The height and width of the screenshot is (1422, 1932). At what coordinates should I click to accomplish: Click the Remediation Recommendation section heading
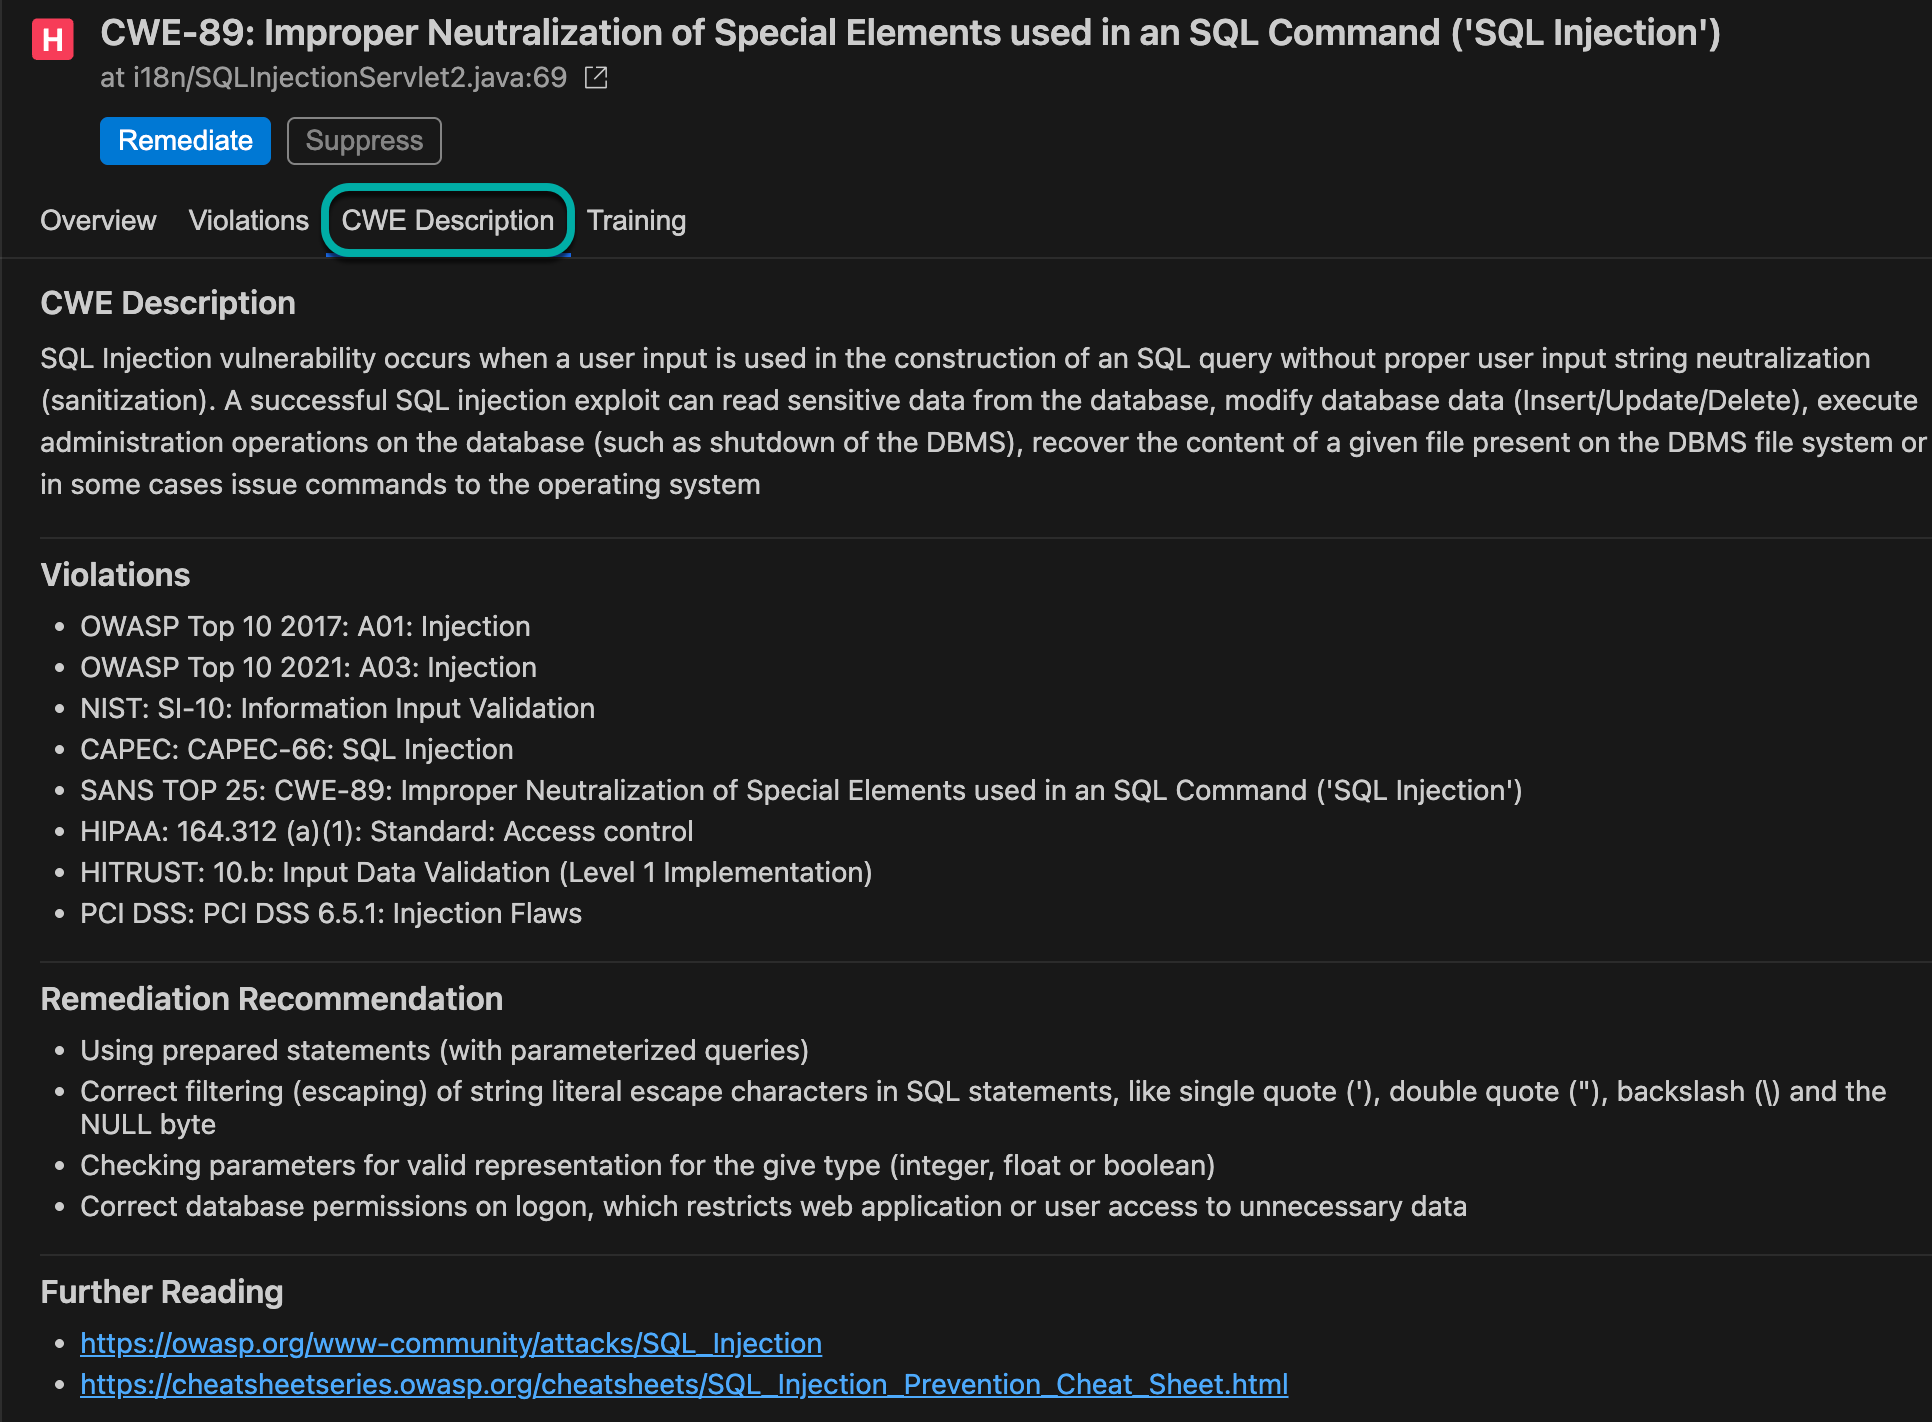(271, 999)
